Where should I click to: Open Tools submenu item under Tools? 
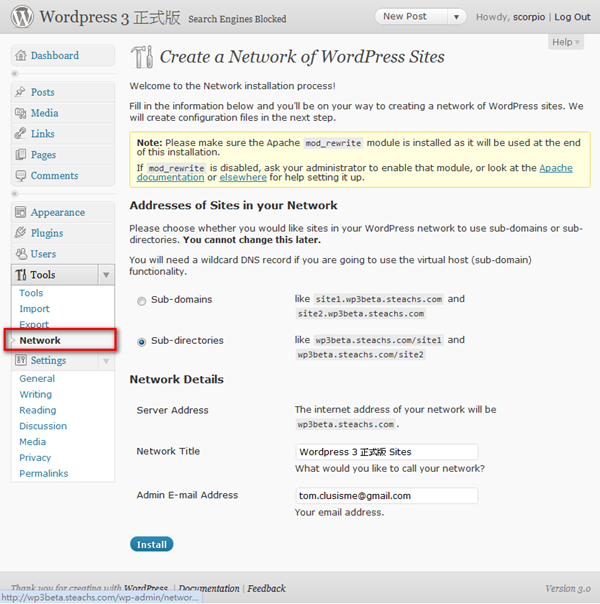coord(31,293)
